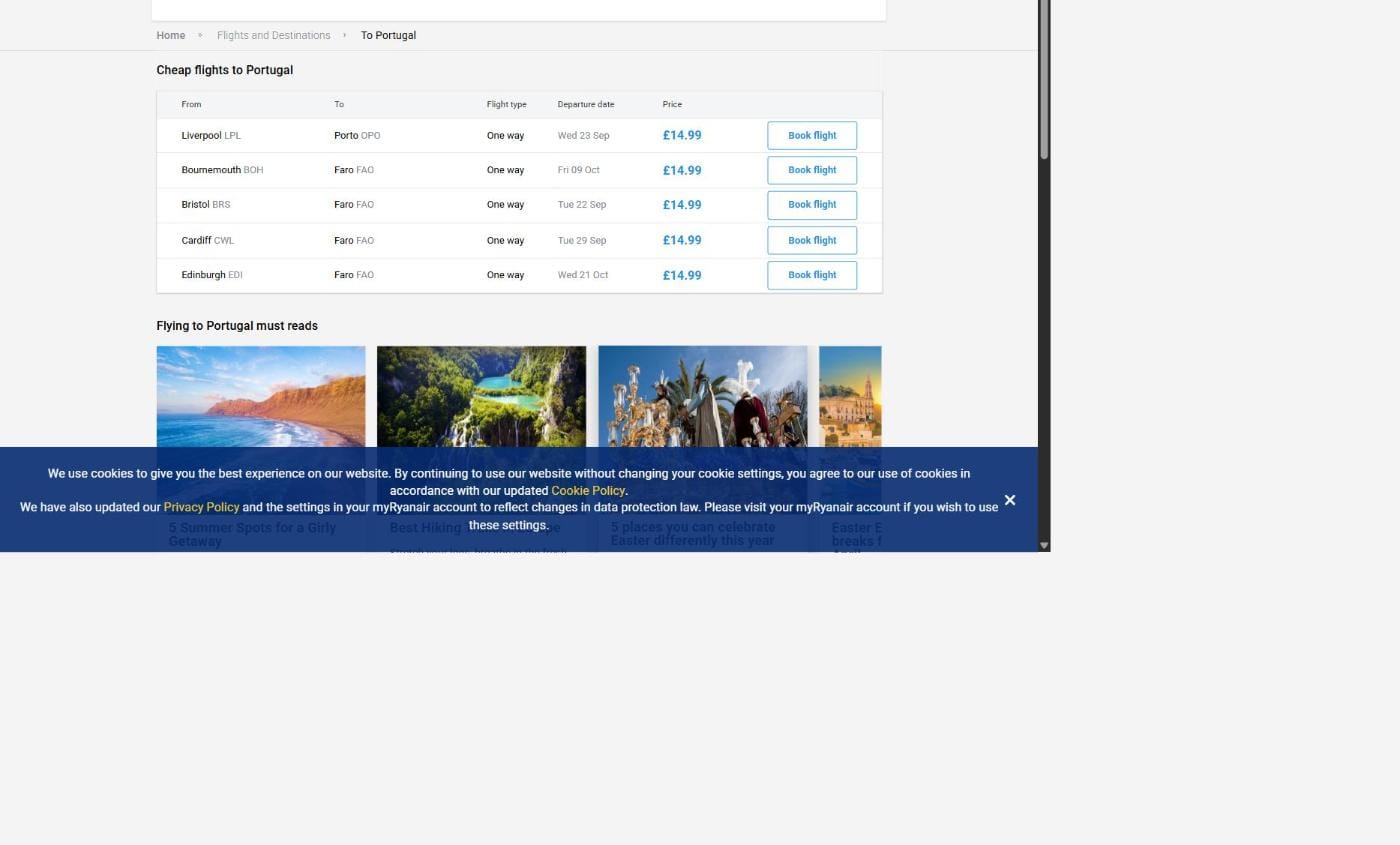This screenshot has width=1400, height=845.
Task: Click the Flying to Portugal must reads heading
Action: pos(237,326)
